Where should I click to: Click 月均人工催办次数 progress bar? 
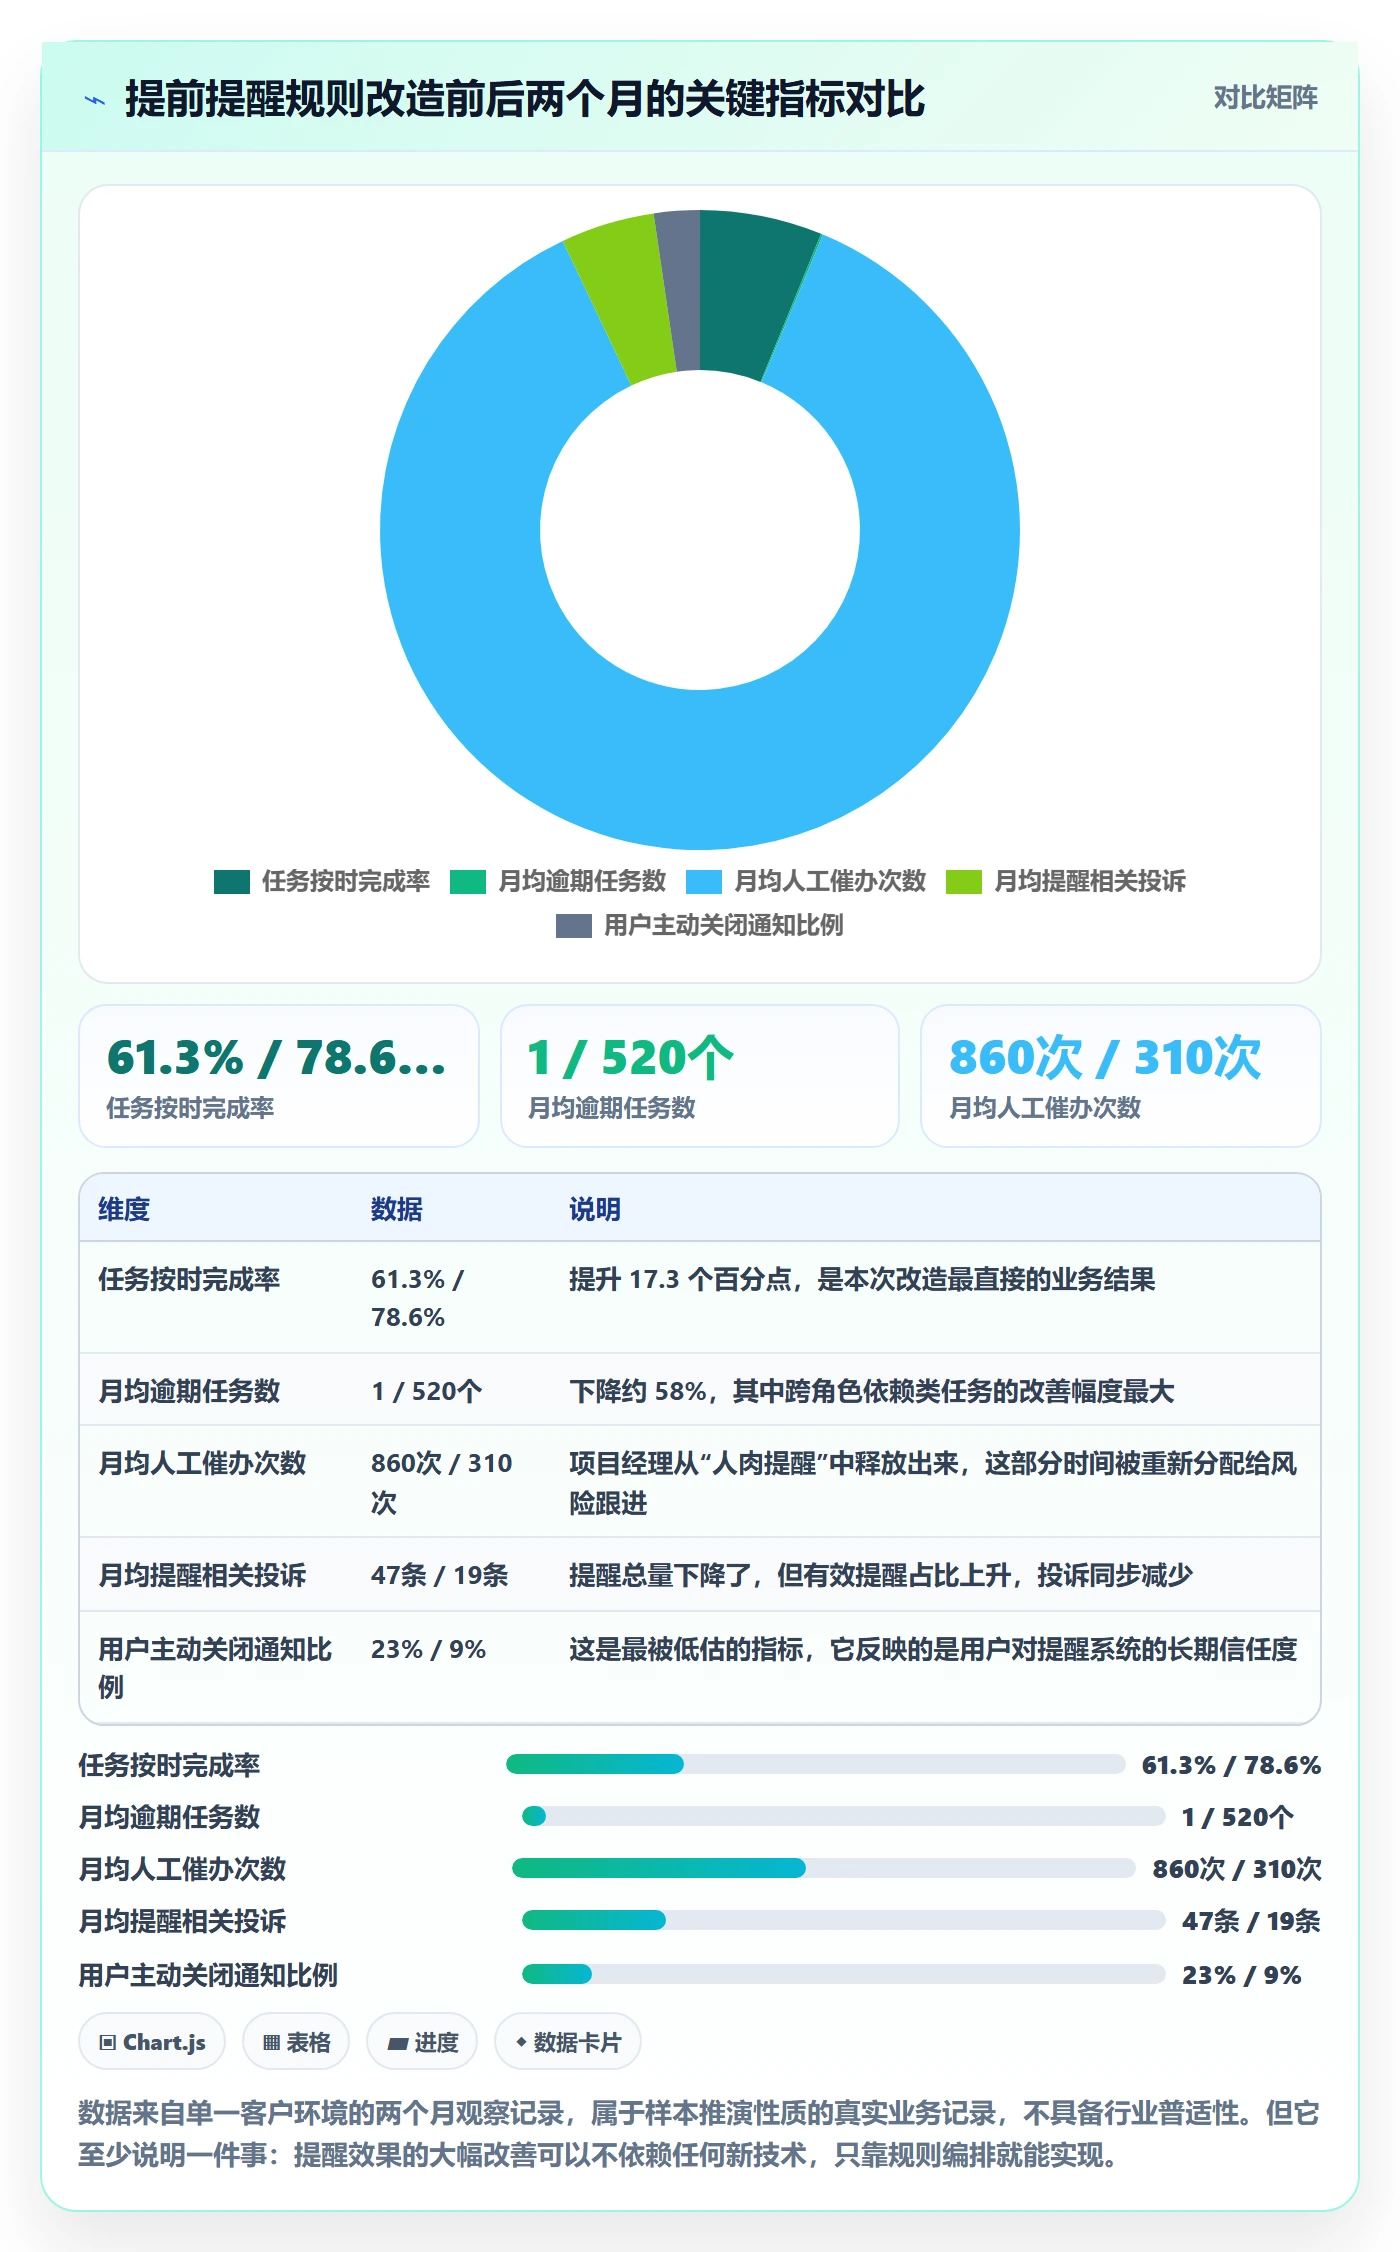[x=824, y=1868]
